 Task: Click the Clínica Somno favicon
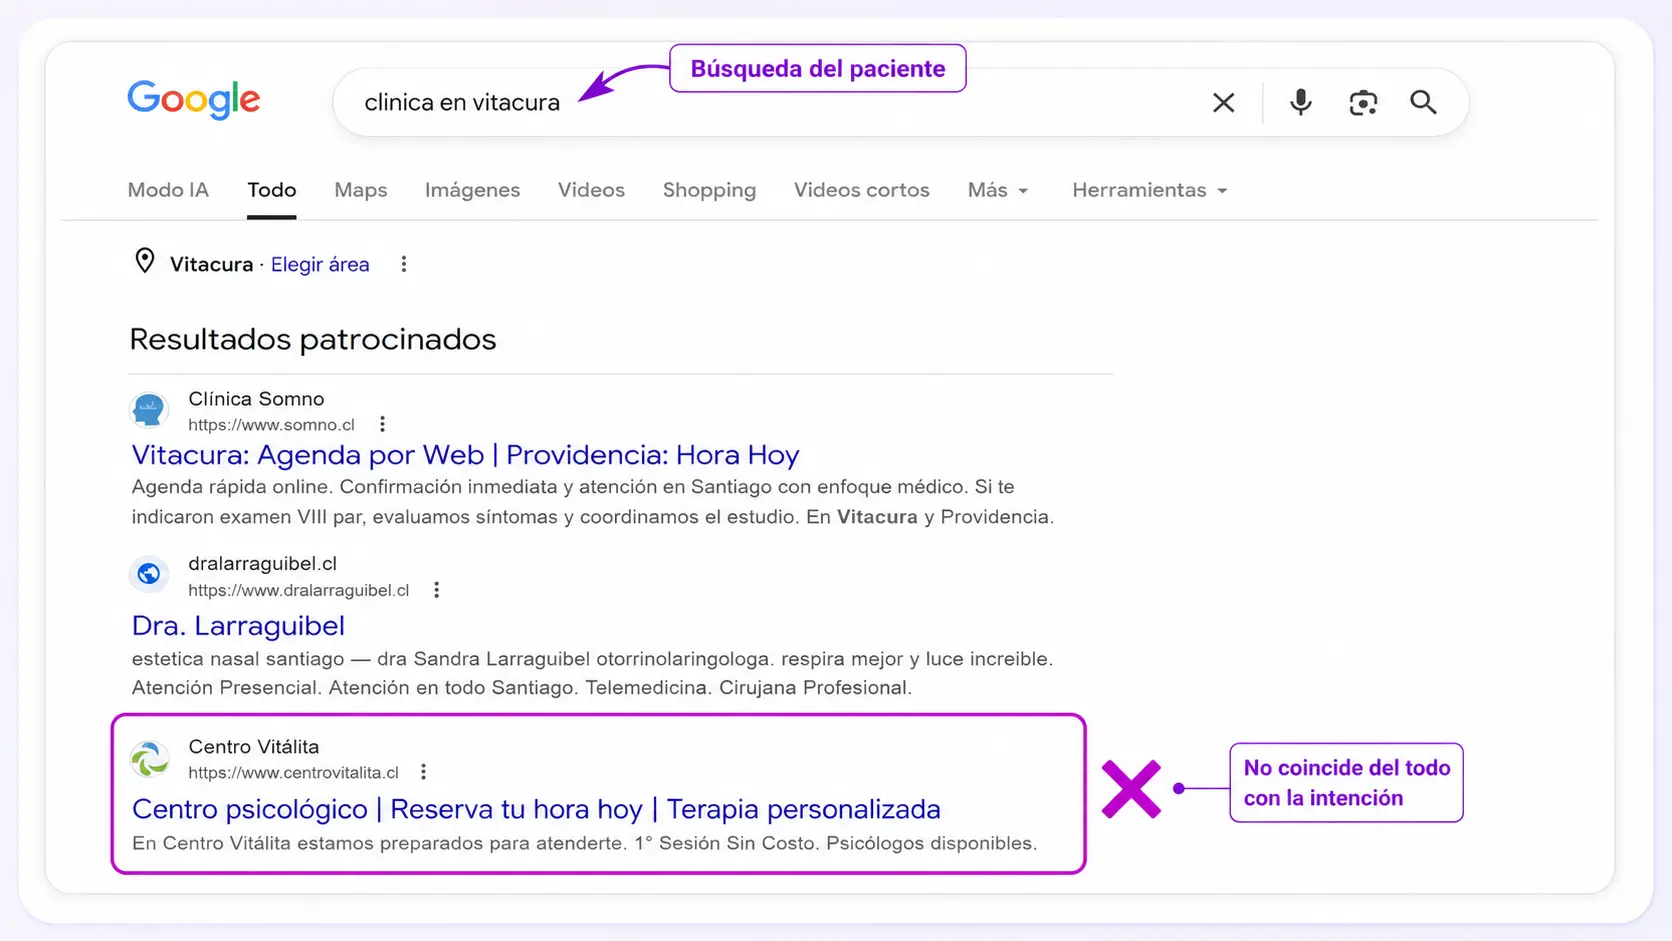(149, 410)
